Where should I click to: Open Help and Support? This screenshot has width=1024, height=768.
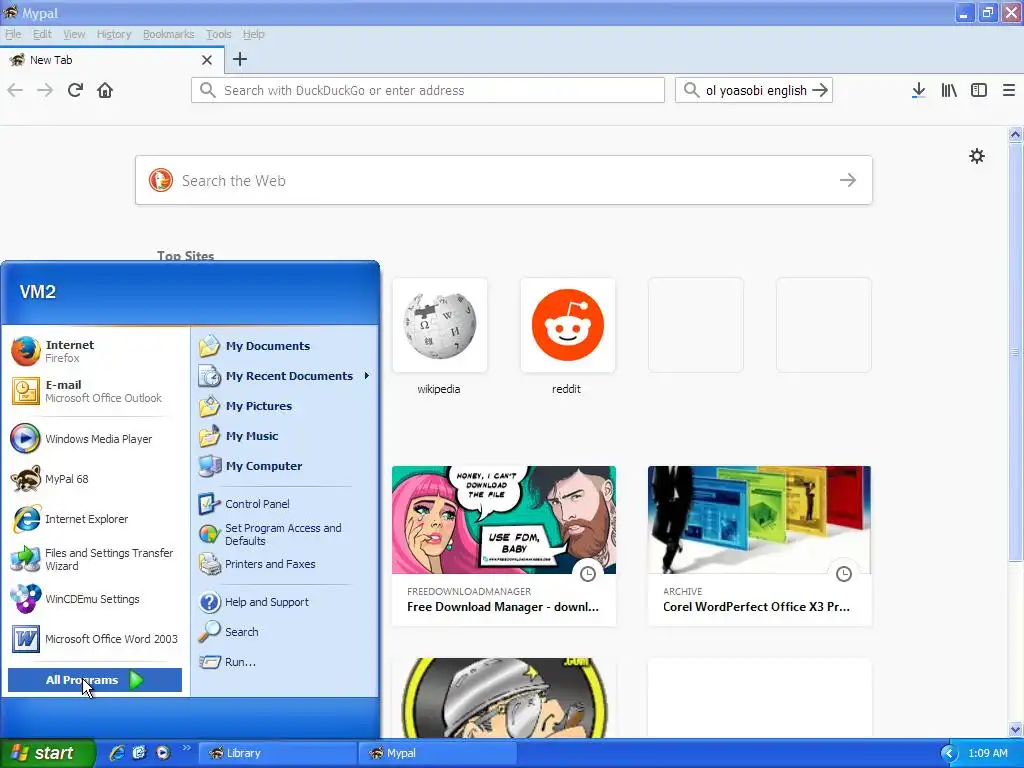pos(284,602)
